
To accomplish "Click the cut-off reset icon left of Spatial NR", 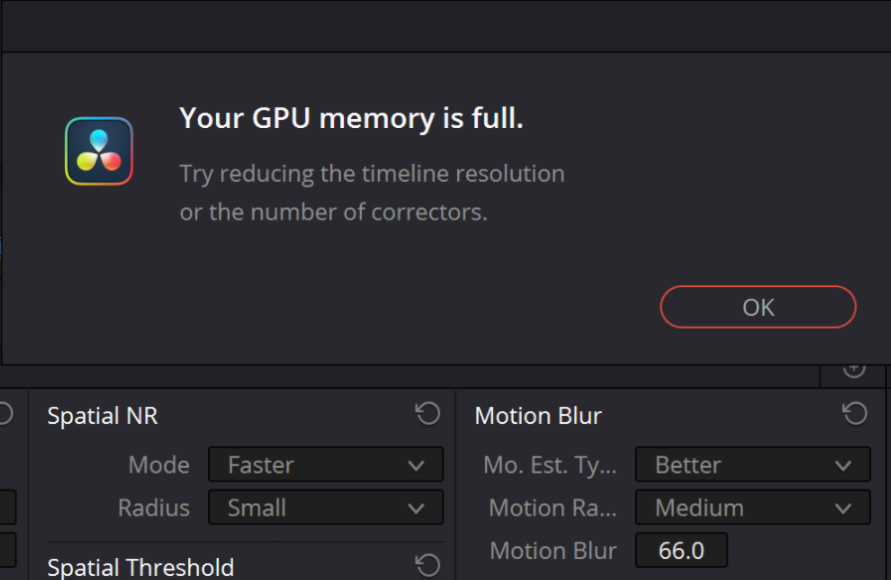I will 4,414.
